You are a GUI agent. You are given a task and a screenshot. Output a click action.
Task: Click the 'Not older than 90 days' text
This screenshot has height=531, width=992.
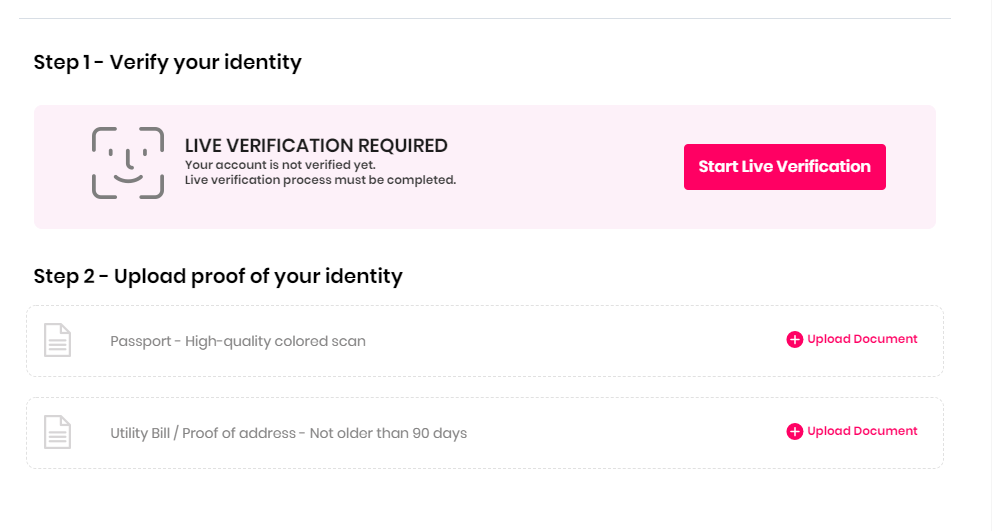click(389, 433)
